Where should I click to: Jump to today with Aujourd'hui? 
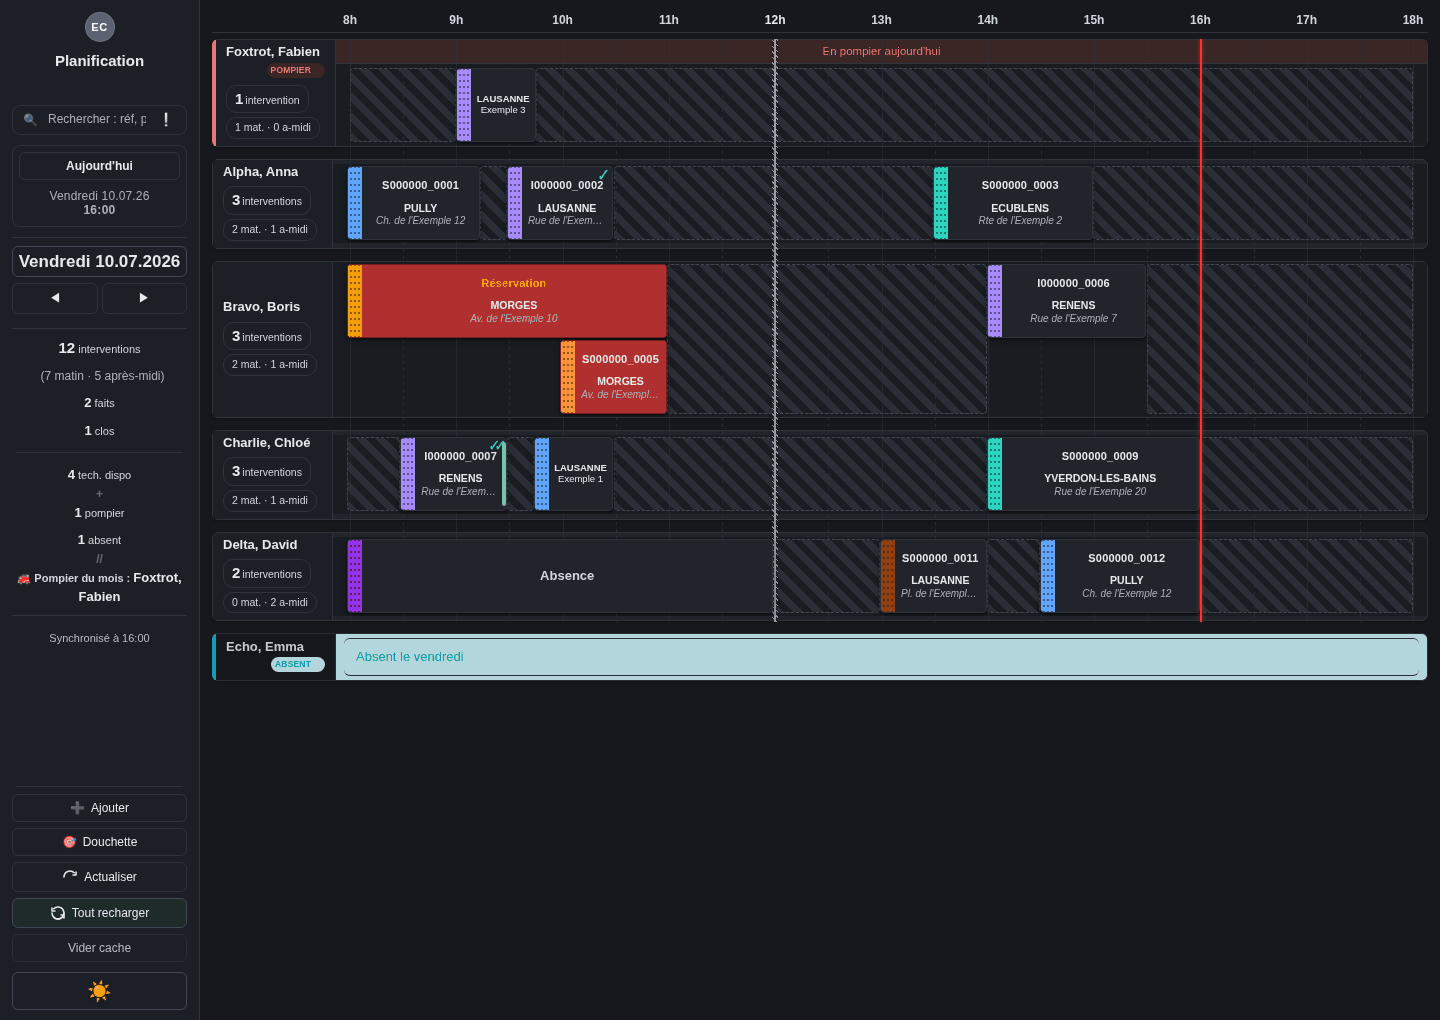99,166
